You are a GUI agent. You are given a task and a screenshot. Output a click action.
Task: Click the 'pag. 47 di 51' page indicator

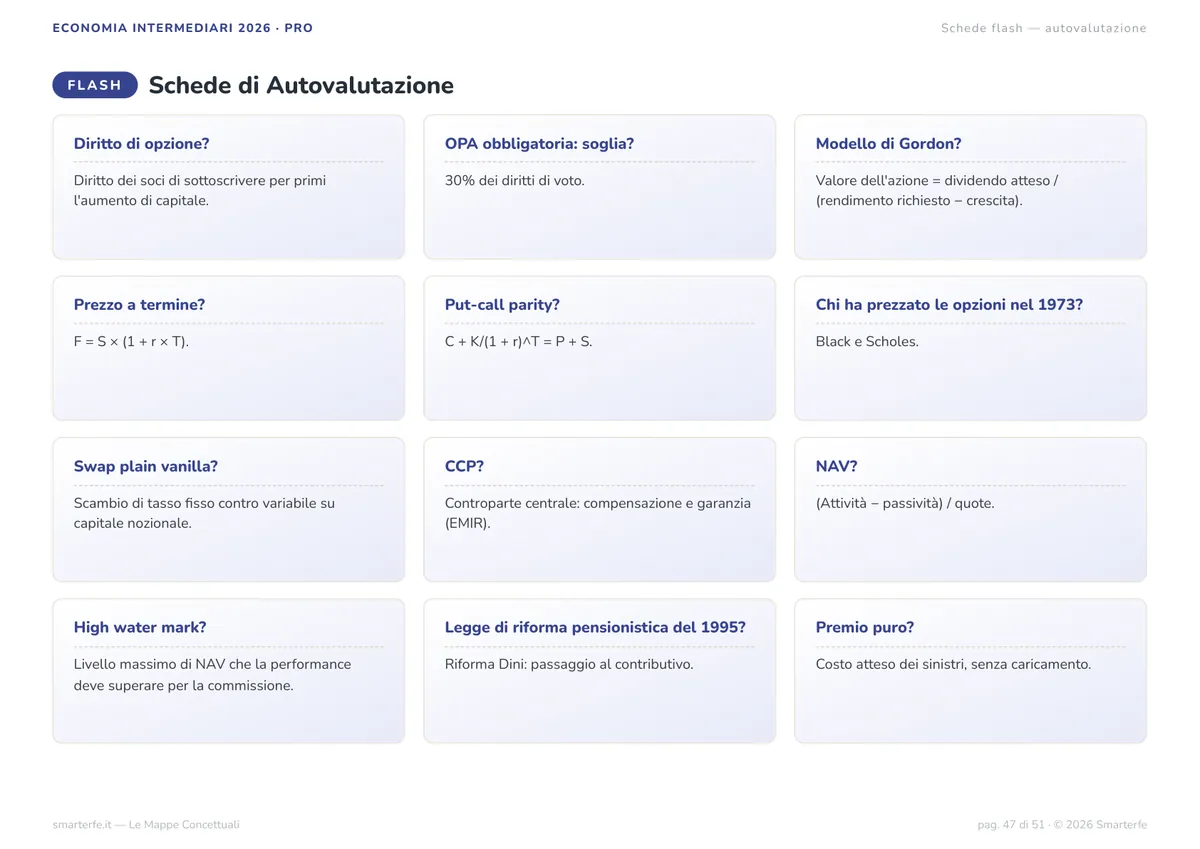(1011, 824)
